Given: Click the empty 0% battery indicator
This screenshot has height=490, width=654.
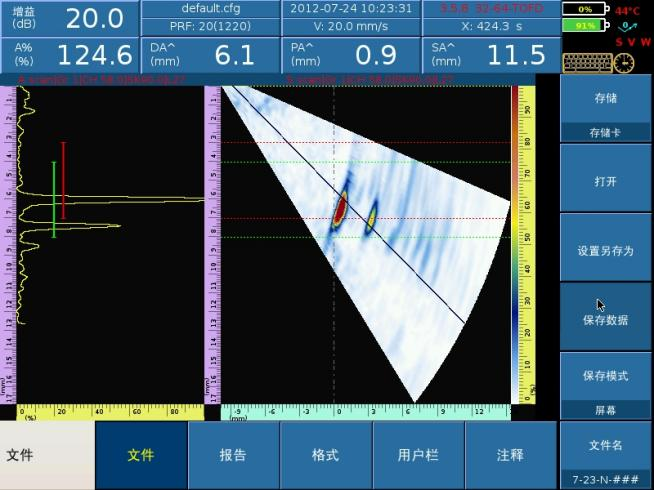Looking at the screenshot, I should pyautogui.click(x=585, y=9).
